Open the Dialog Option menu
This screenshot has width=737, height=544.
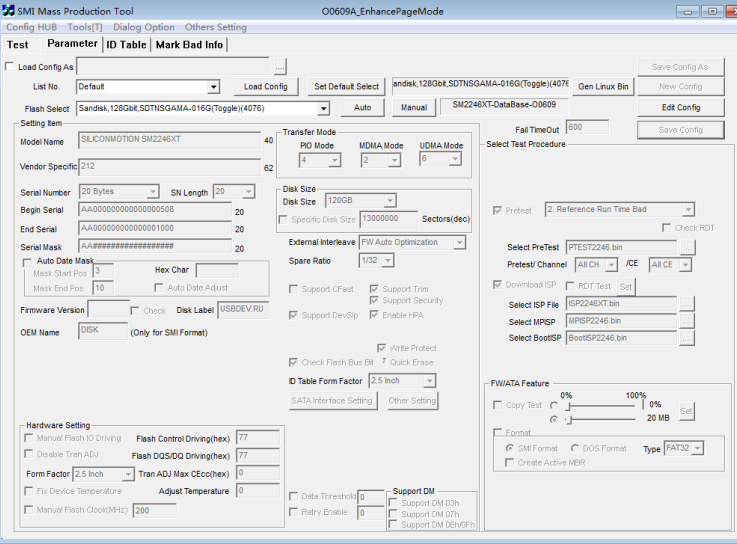pyautogui.click(x=143, y=27)
